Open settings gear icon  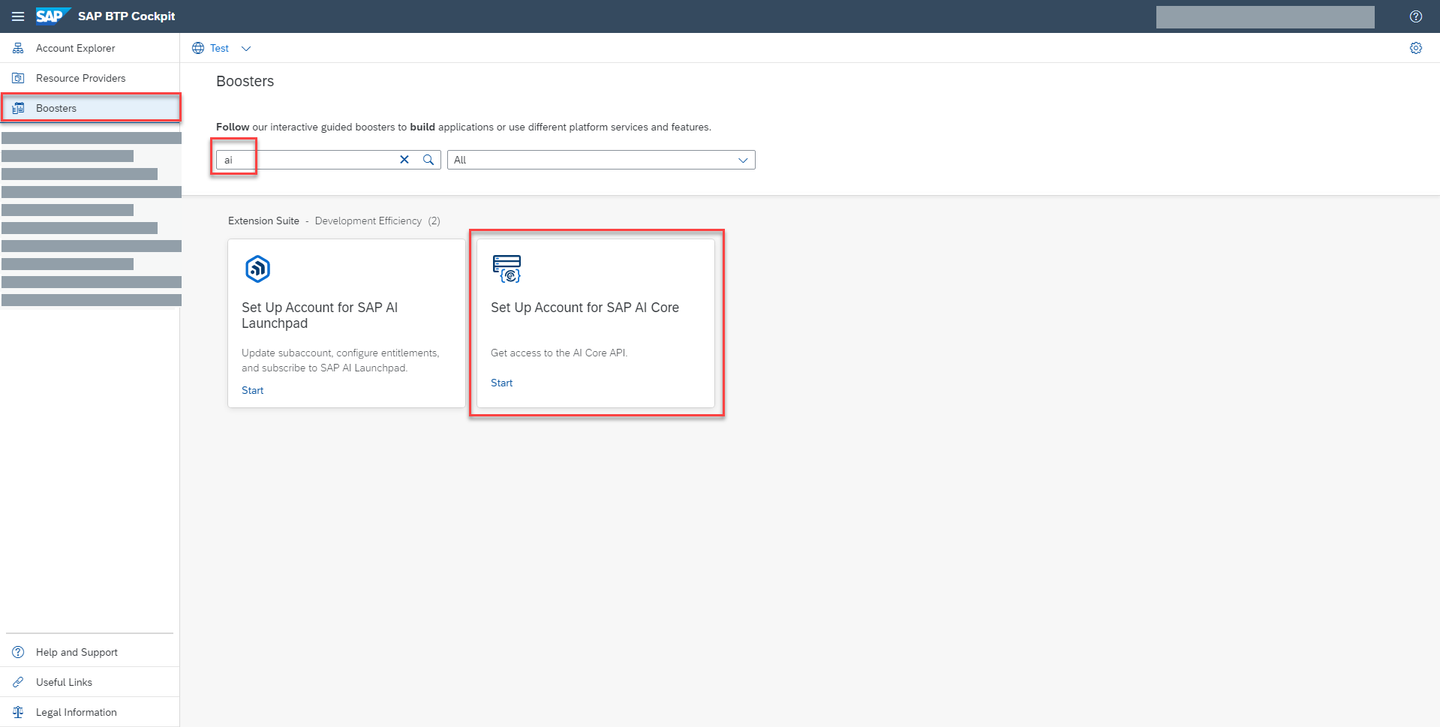(x=1415, y=48)
